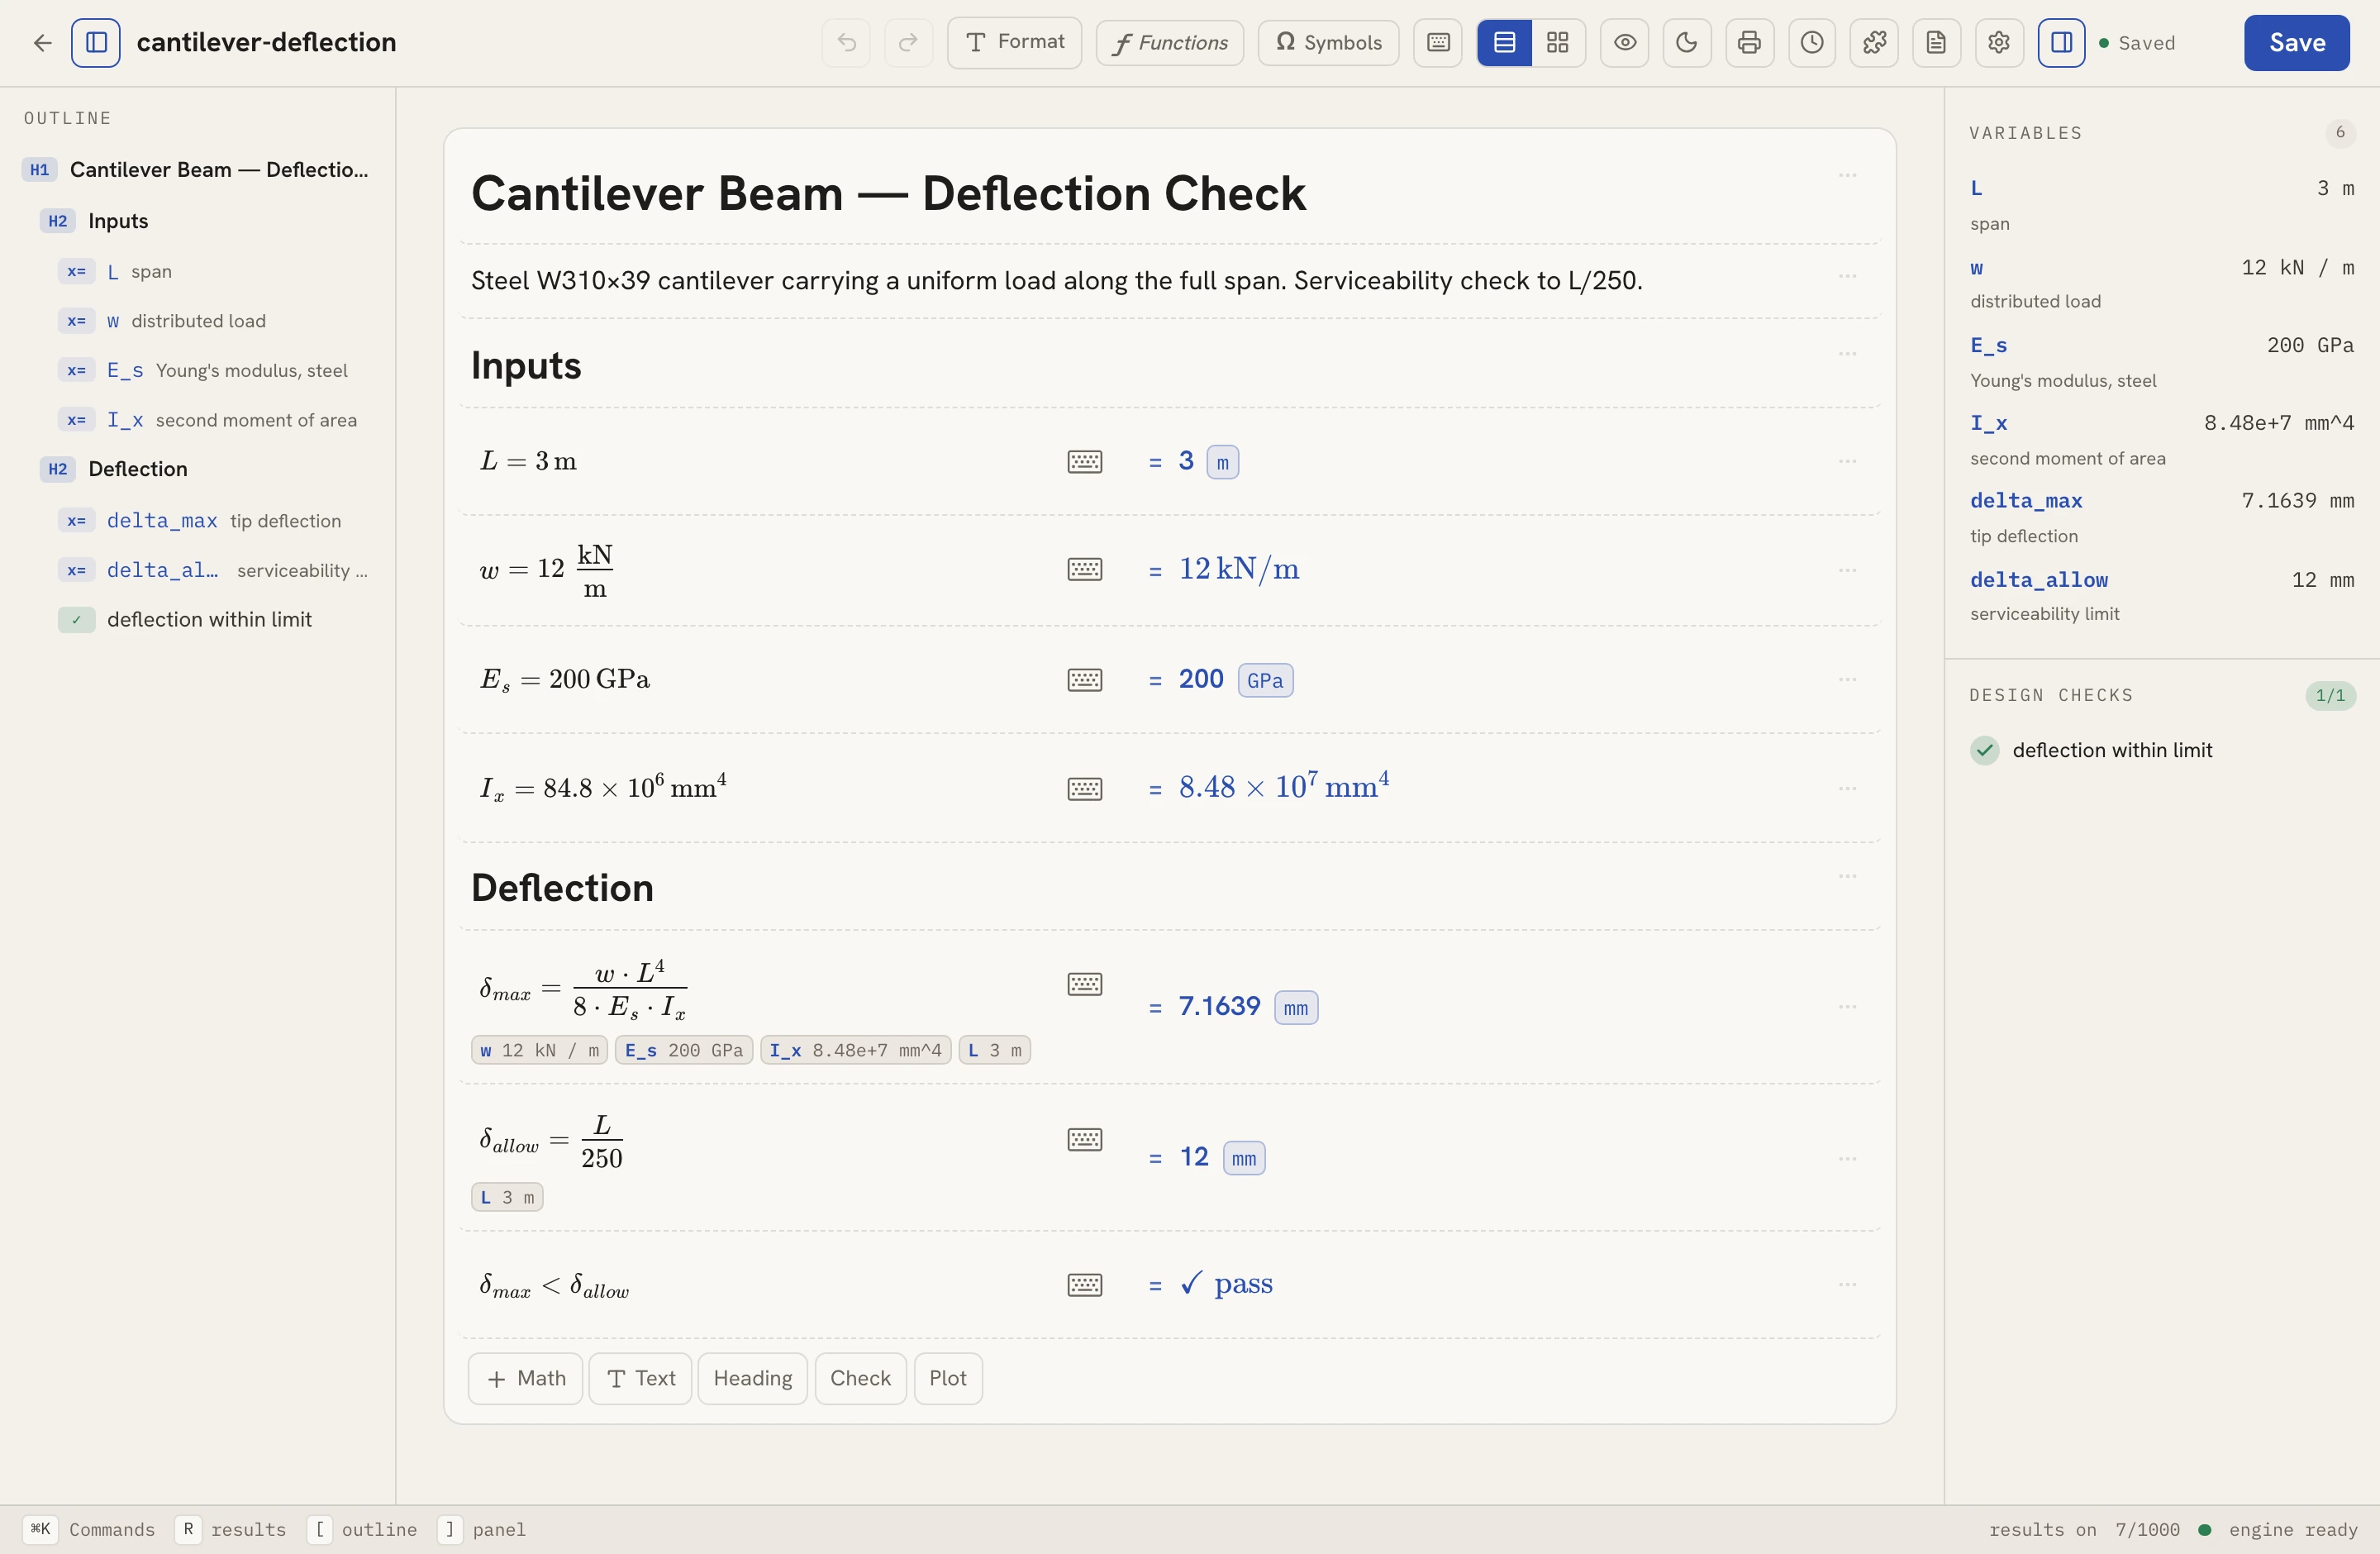Select w distributed load in outline

[215, 321]
